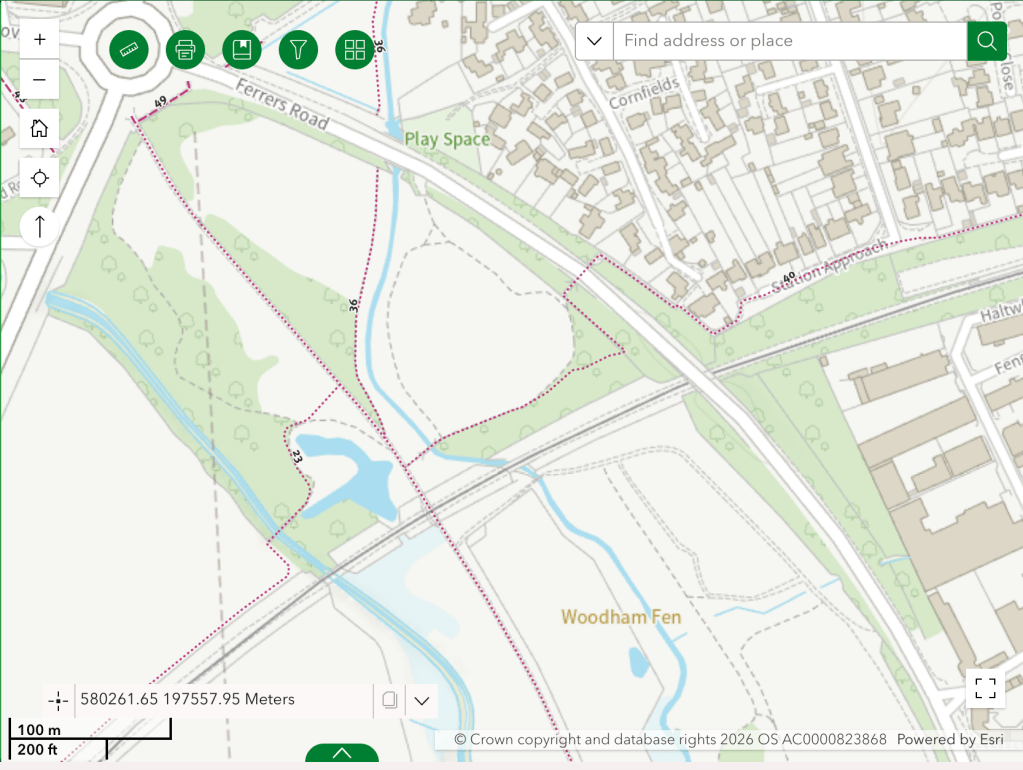Image resolution: width=1023 pixels, height=770 pixels.
Task: Click the Find address or place field
Action: [x=790, y=41]
